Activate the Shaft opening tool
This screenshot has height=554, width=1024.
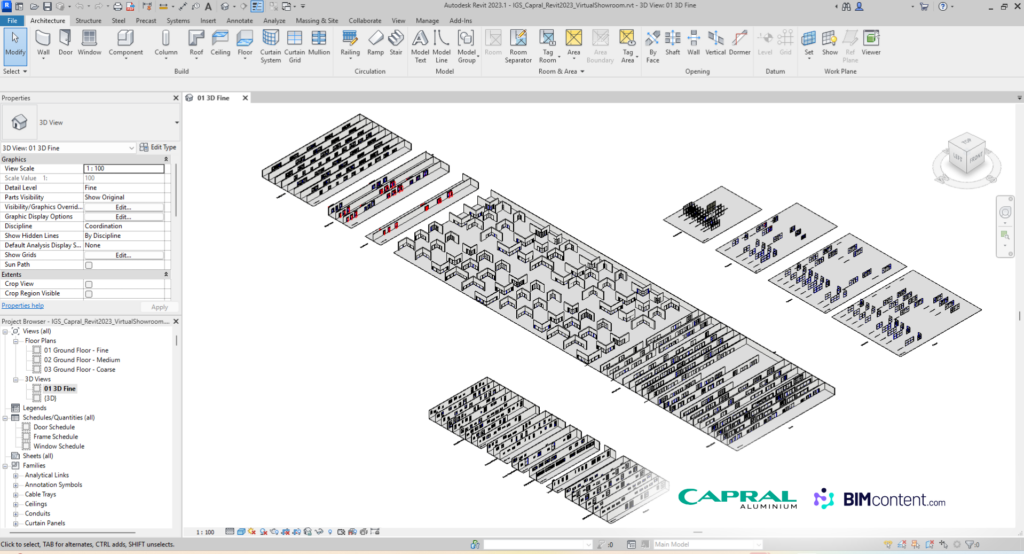(x=673, y=44)
